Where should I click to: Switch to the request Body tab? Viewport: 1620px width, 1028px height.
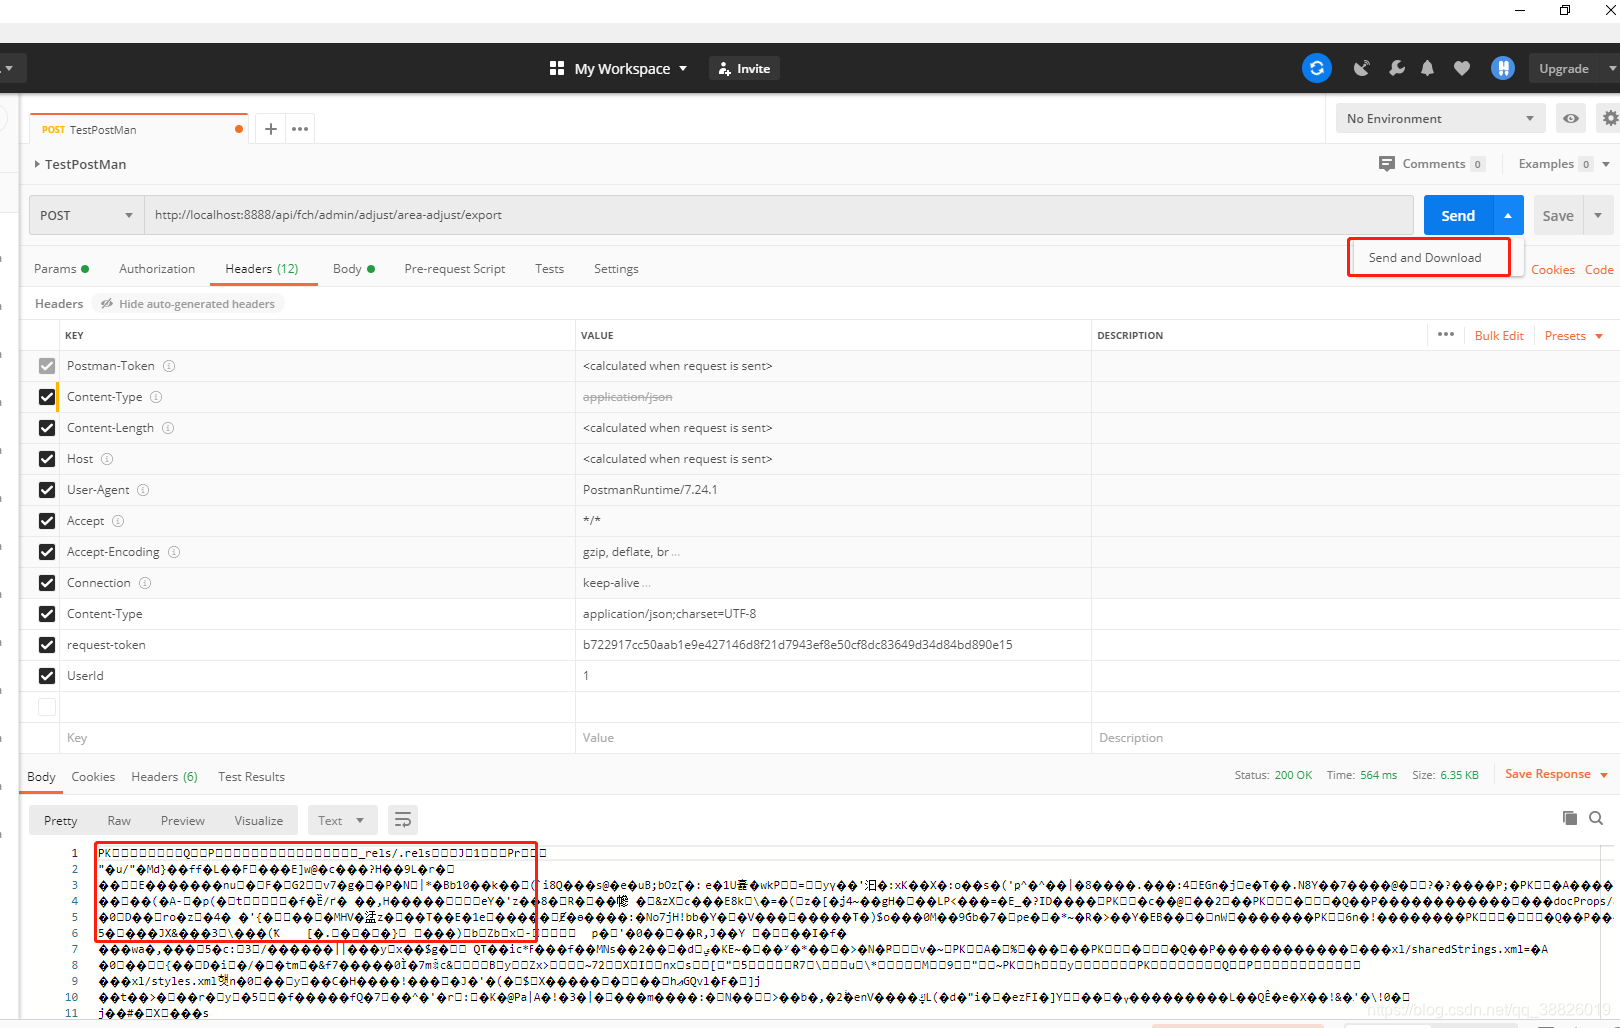pos(354,268)
